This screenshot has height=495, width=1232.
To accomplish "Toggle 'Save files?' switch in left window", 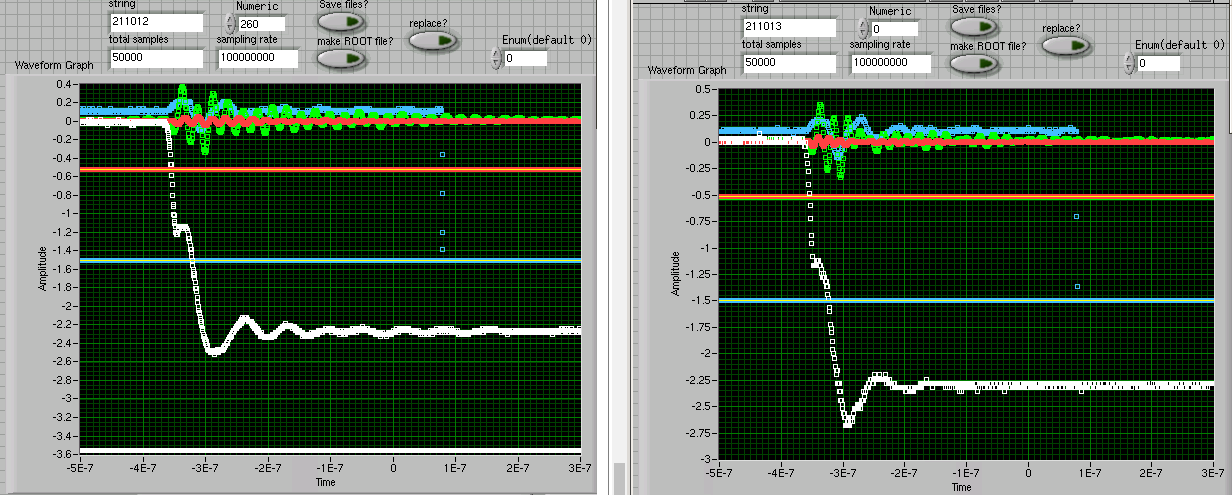I will tap(342, 24).
